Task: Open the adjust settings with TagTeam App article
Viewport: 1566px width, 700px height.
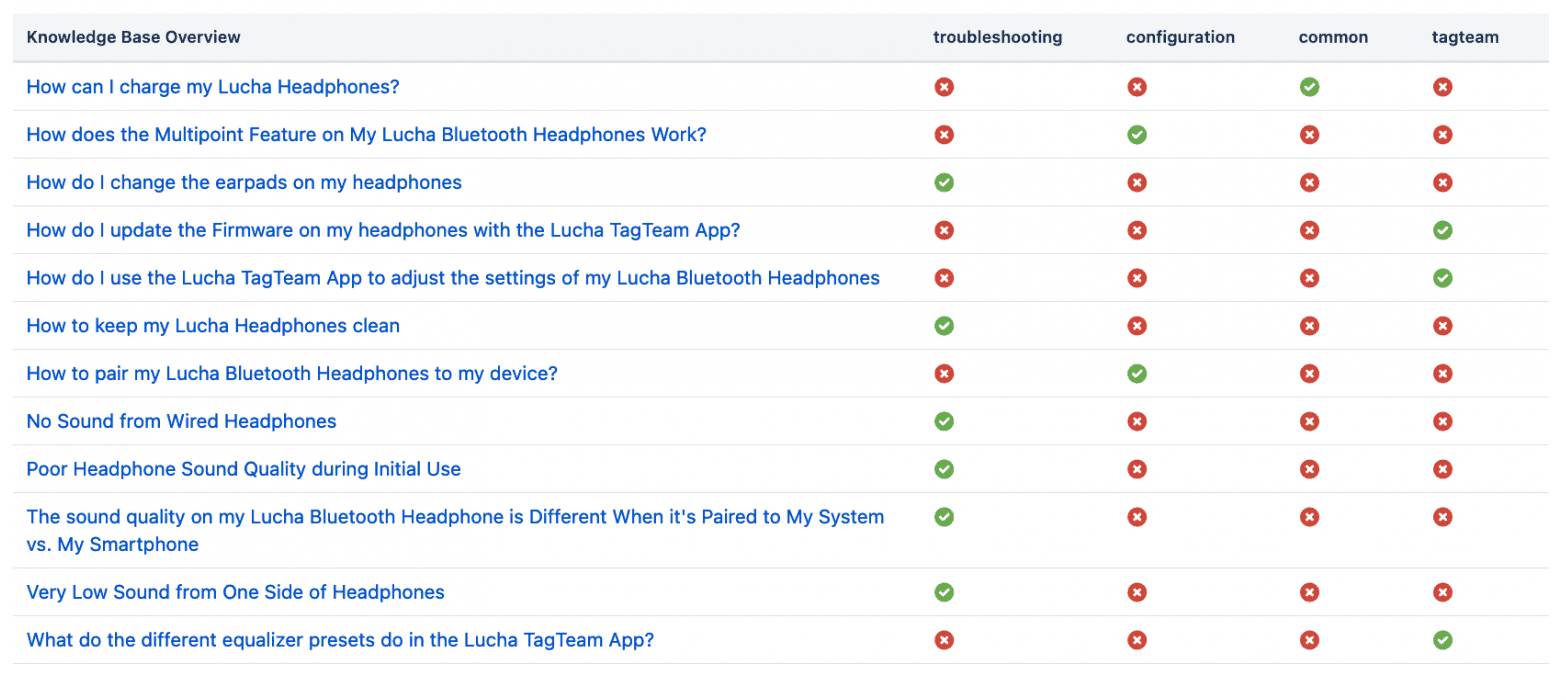Action: click(453, 278)
